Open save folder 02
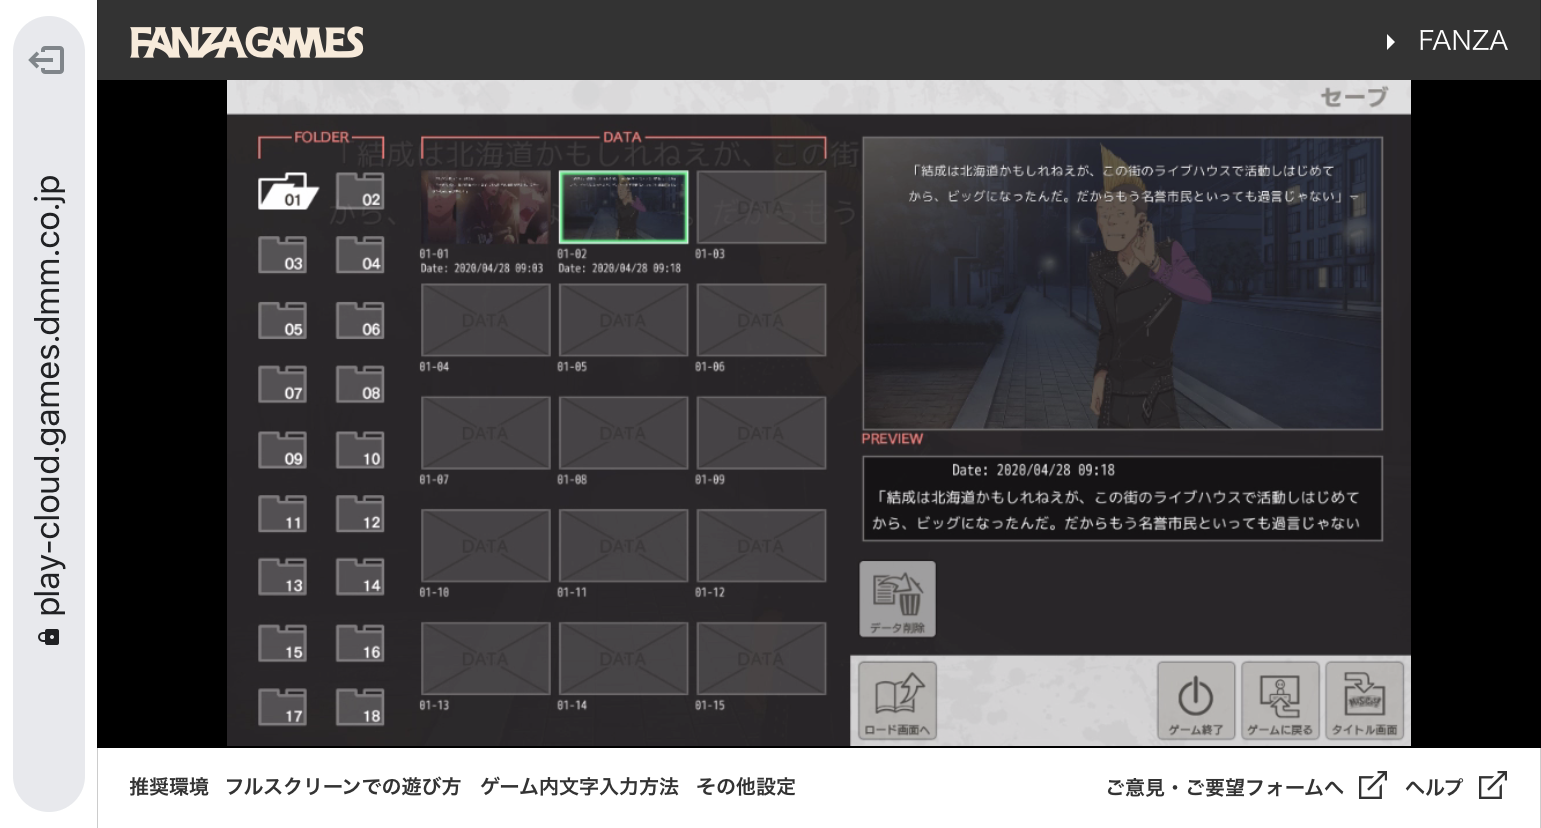 pyautogui.click(x=360, y=190)
